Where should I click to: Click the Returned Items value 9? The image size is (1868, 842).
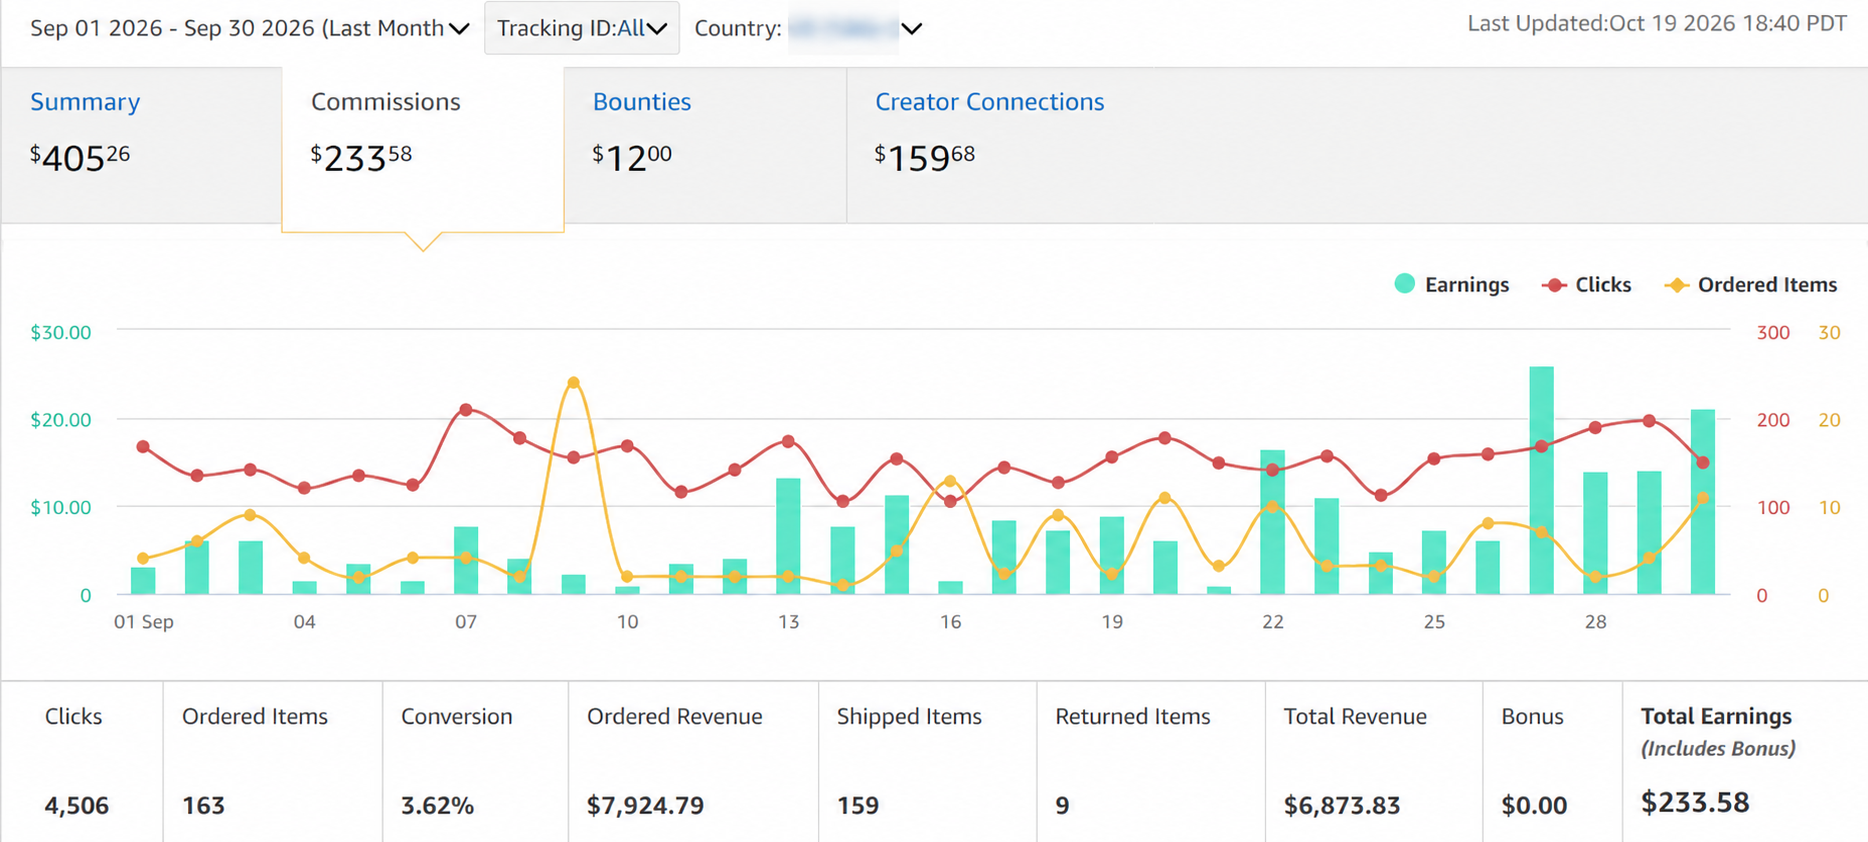[x=1062, y=806]
